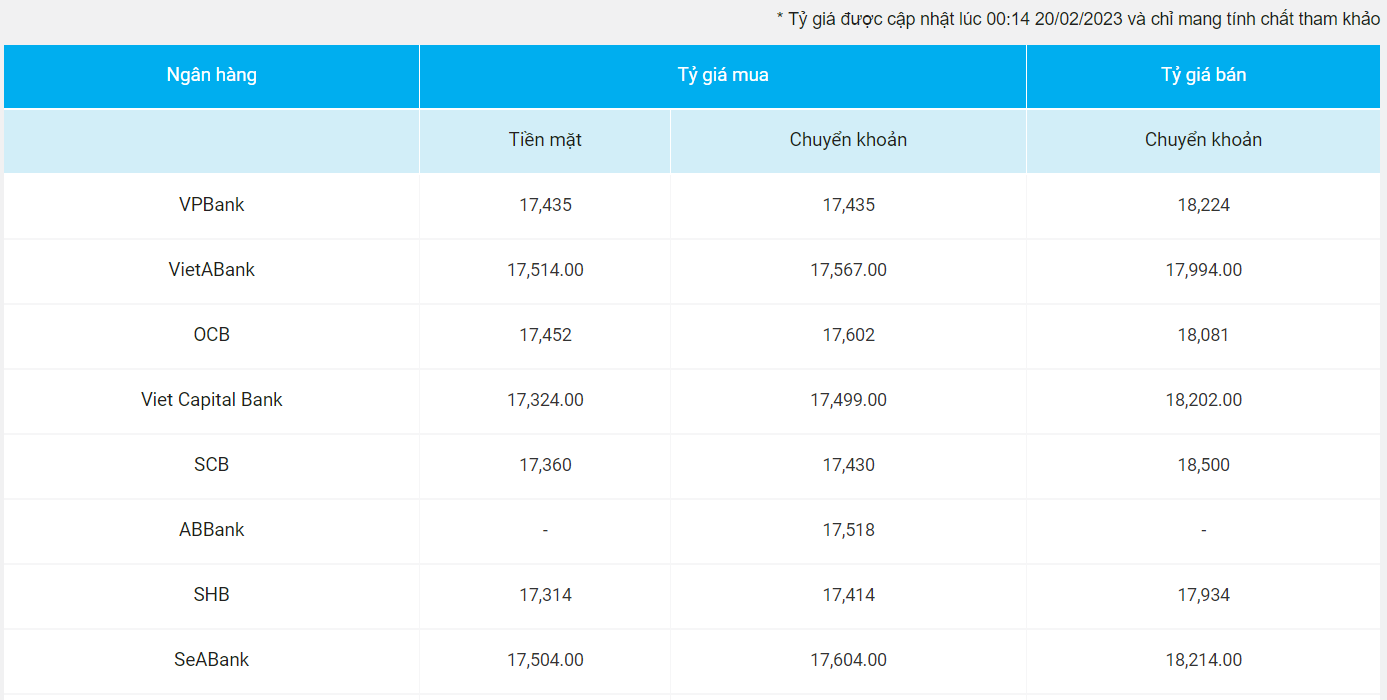The height and width of the screenshot is (700, 1387).
Task: Click SeABank's transfer buy rate 17,604.00
Action: (x=848, y=660)
